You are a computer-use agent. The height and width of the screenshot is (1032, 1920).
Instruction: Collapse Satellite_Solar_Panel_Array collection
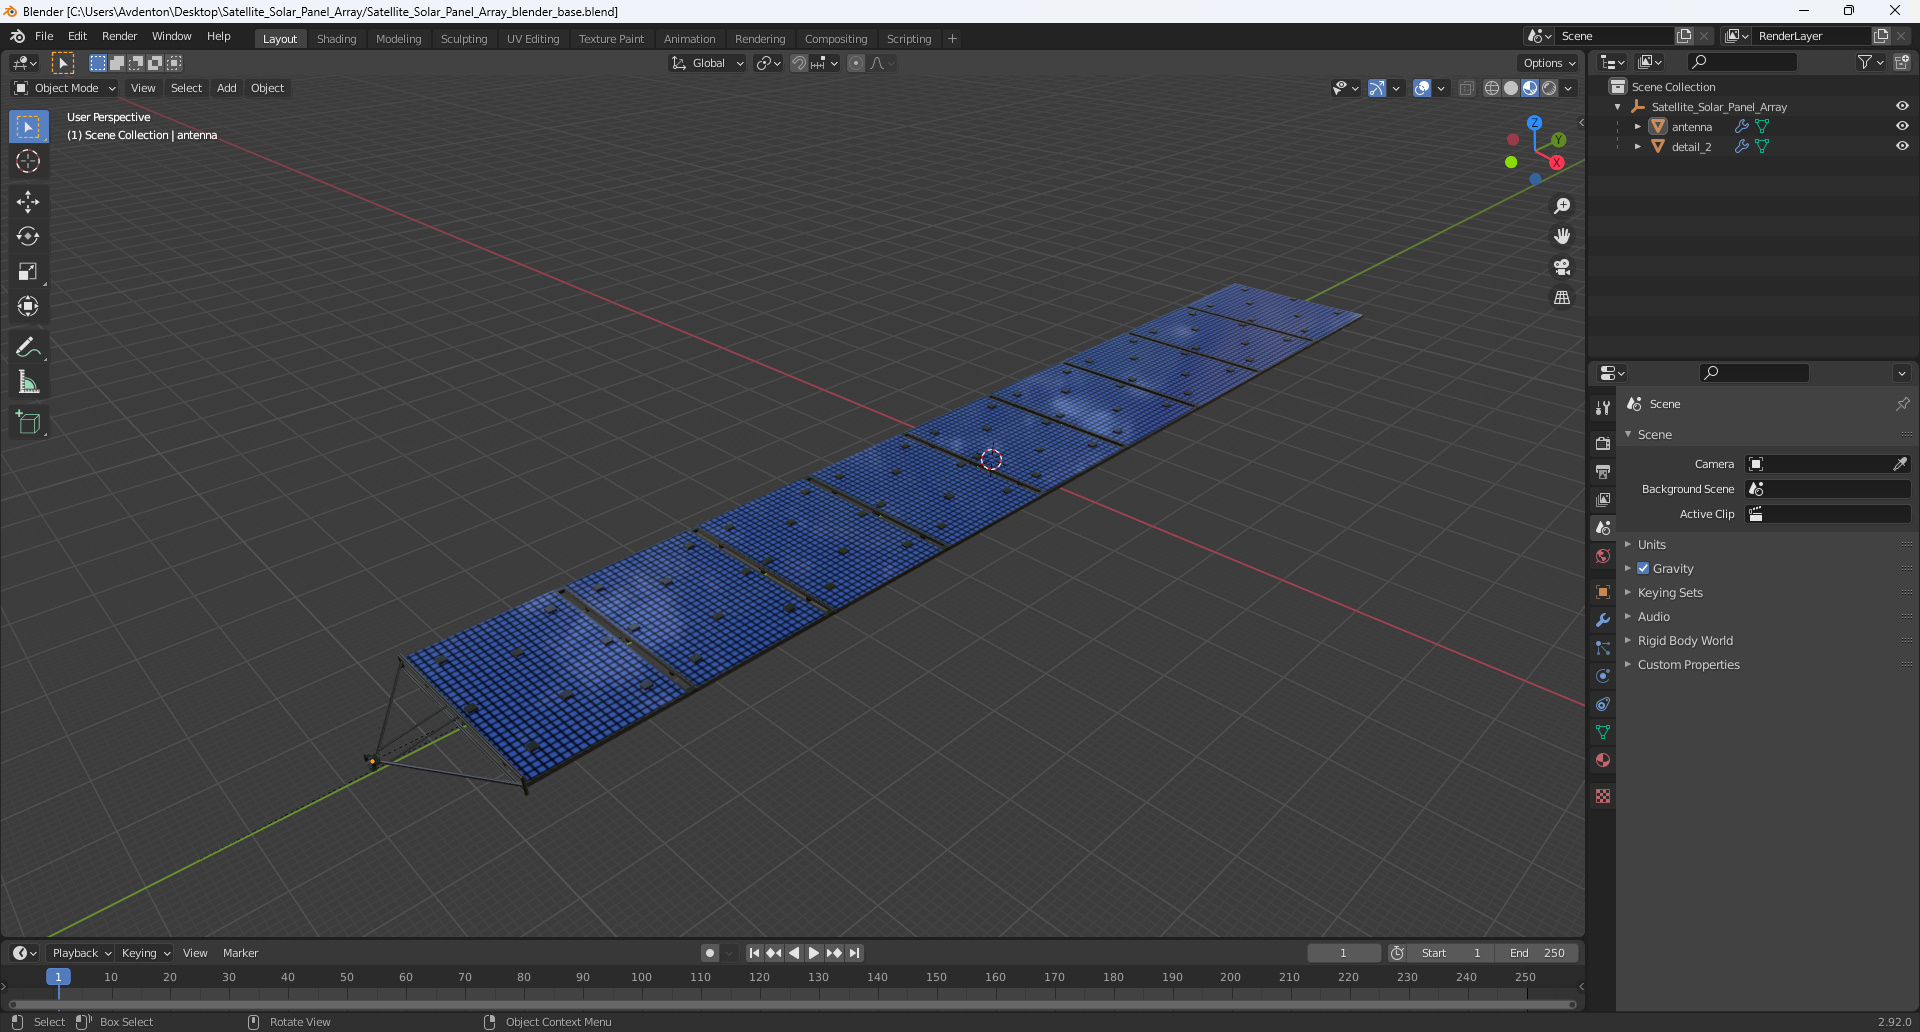[1618, 107]
